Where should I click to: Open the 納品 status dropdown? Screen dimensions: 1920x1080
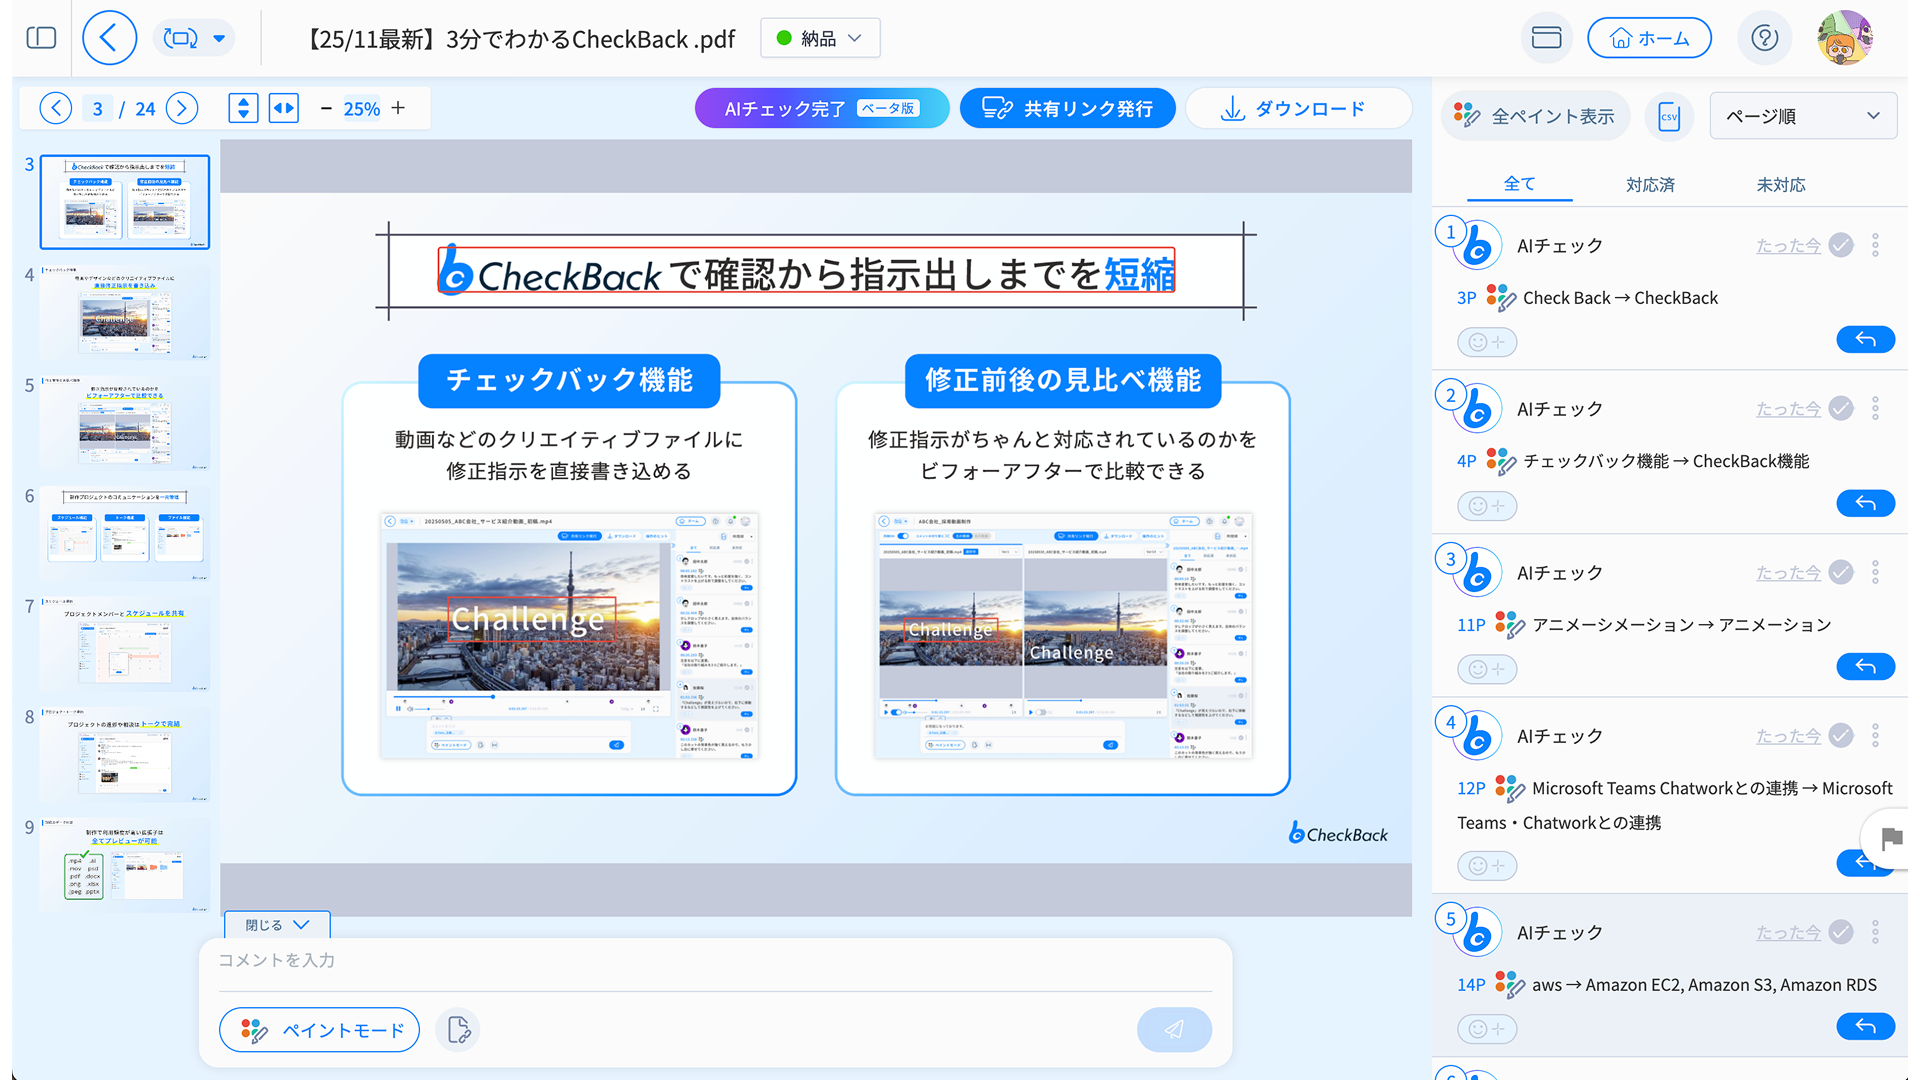pyautogui.click(x=820, y=38)
